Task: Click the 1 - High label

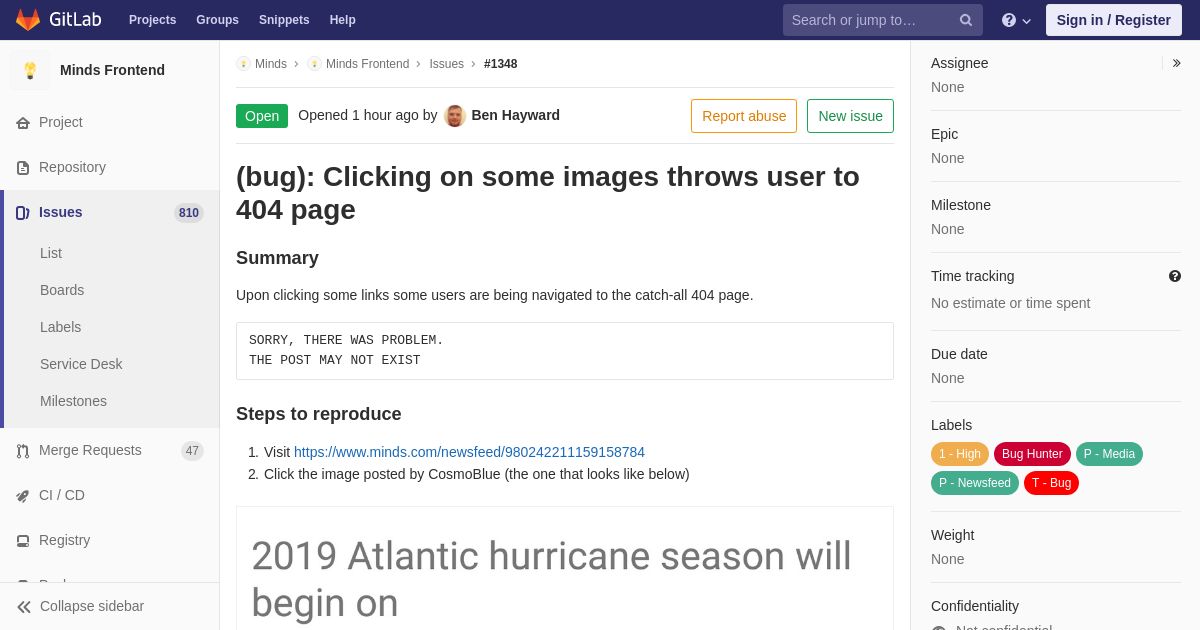Action: tap(960, 454)
